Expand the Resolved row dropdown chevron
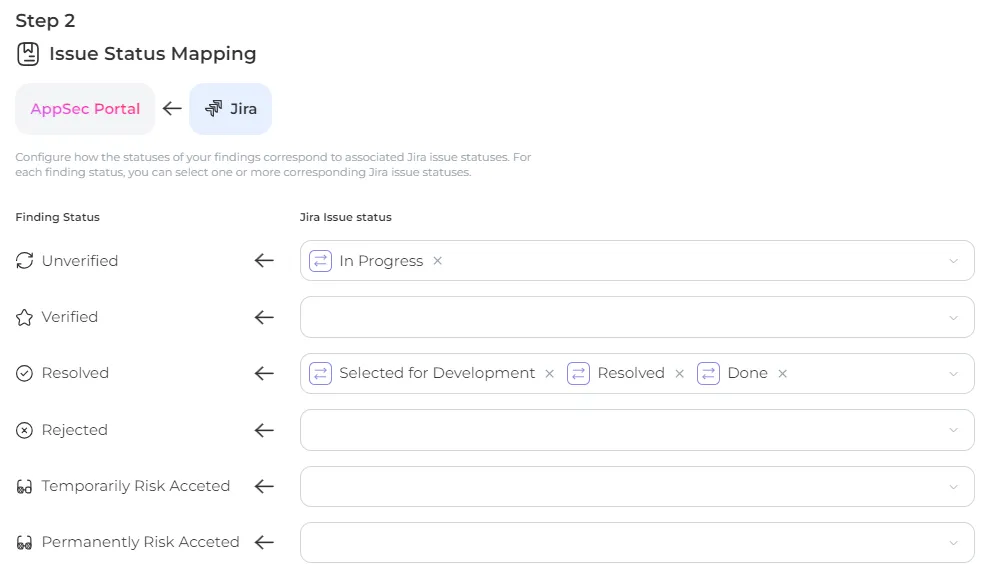Image resolution: width=1003 pixels, height=578 pixels. coord(953,374)
